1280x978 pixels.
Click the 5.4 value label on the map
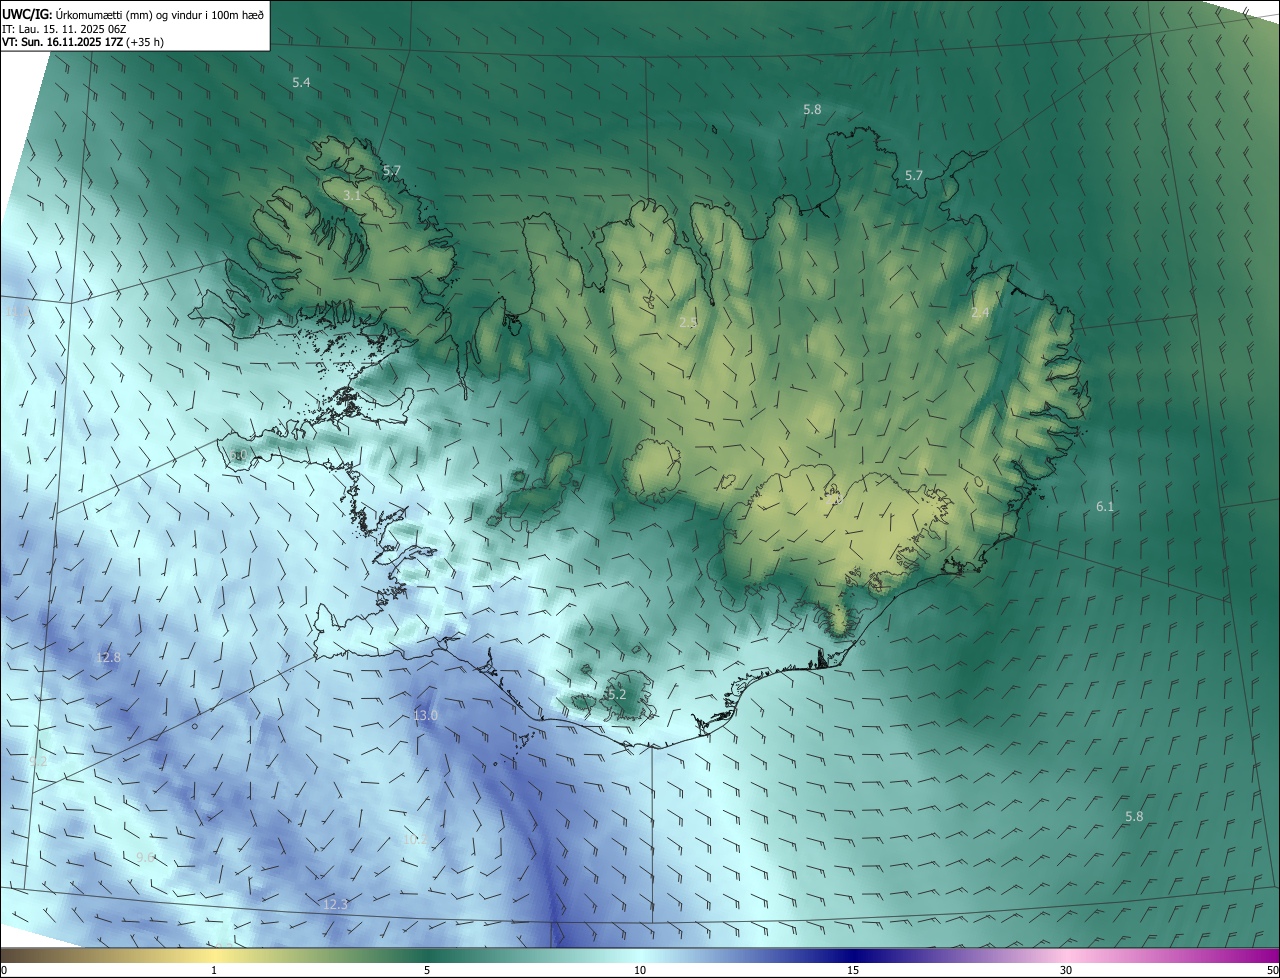(x=301, y=82)
